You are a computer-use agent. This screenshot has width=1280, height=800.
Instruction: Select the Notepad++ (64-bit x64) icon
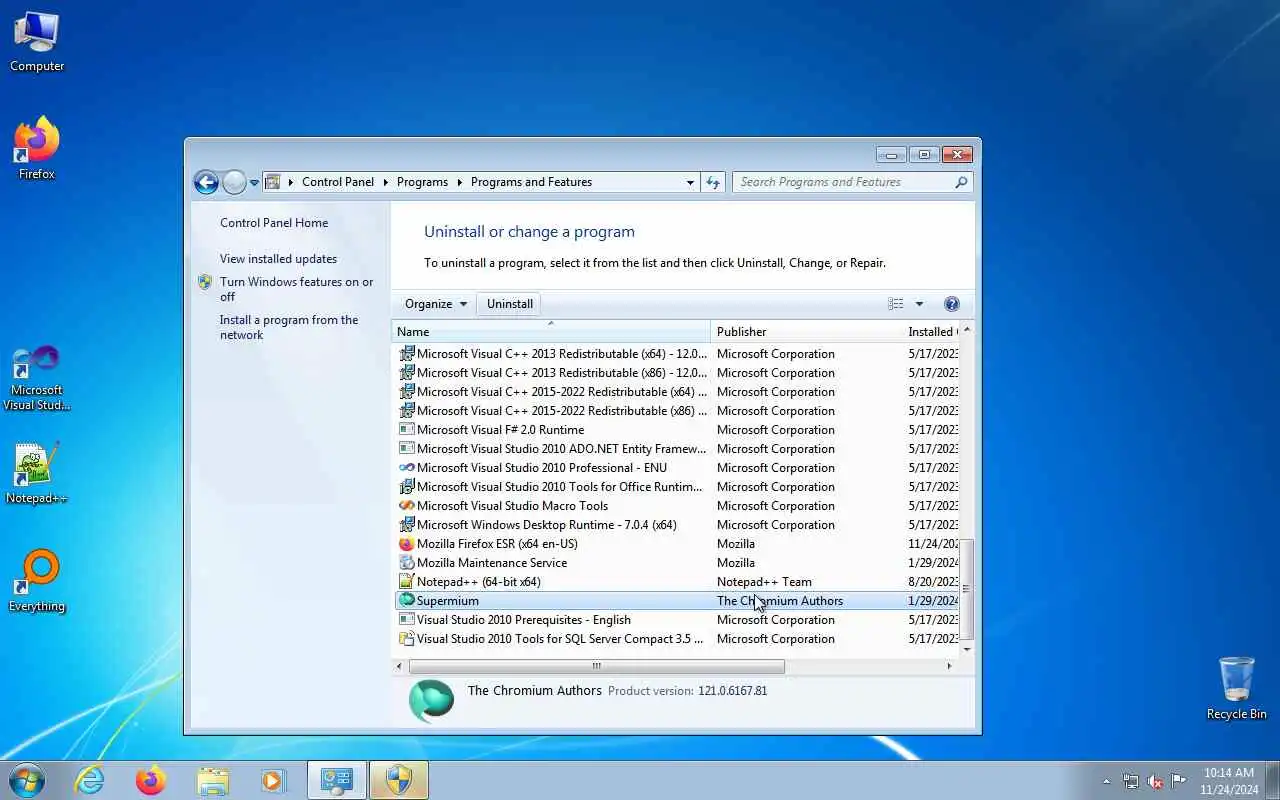(x=406, y=582)
